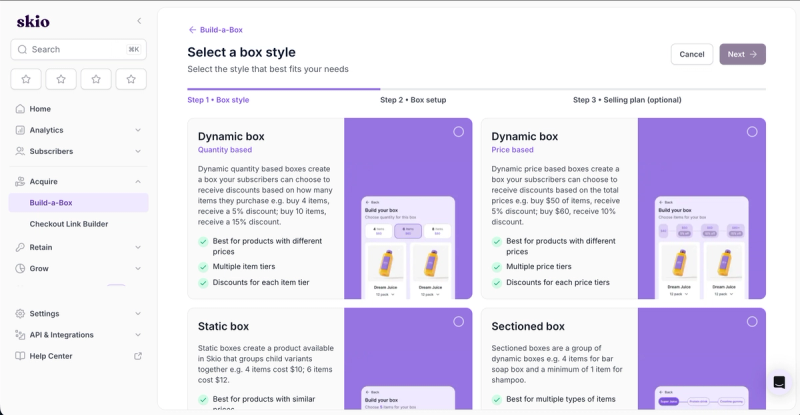Open the Build-a-Box sidebar item

click(x=79, y=203)
